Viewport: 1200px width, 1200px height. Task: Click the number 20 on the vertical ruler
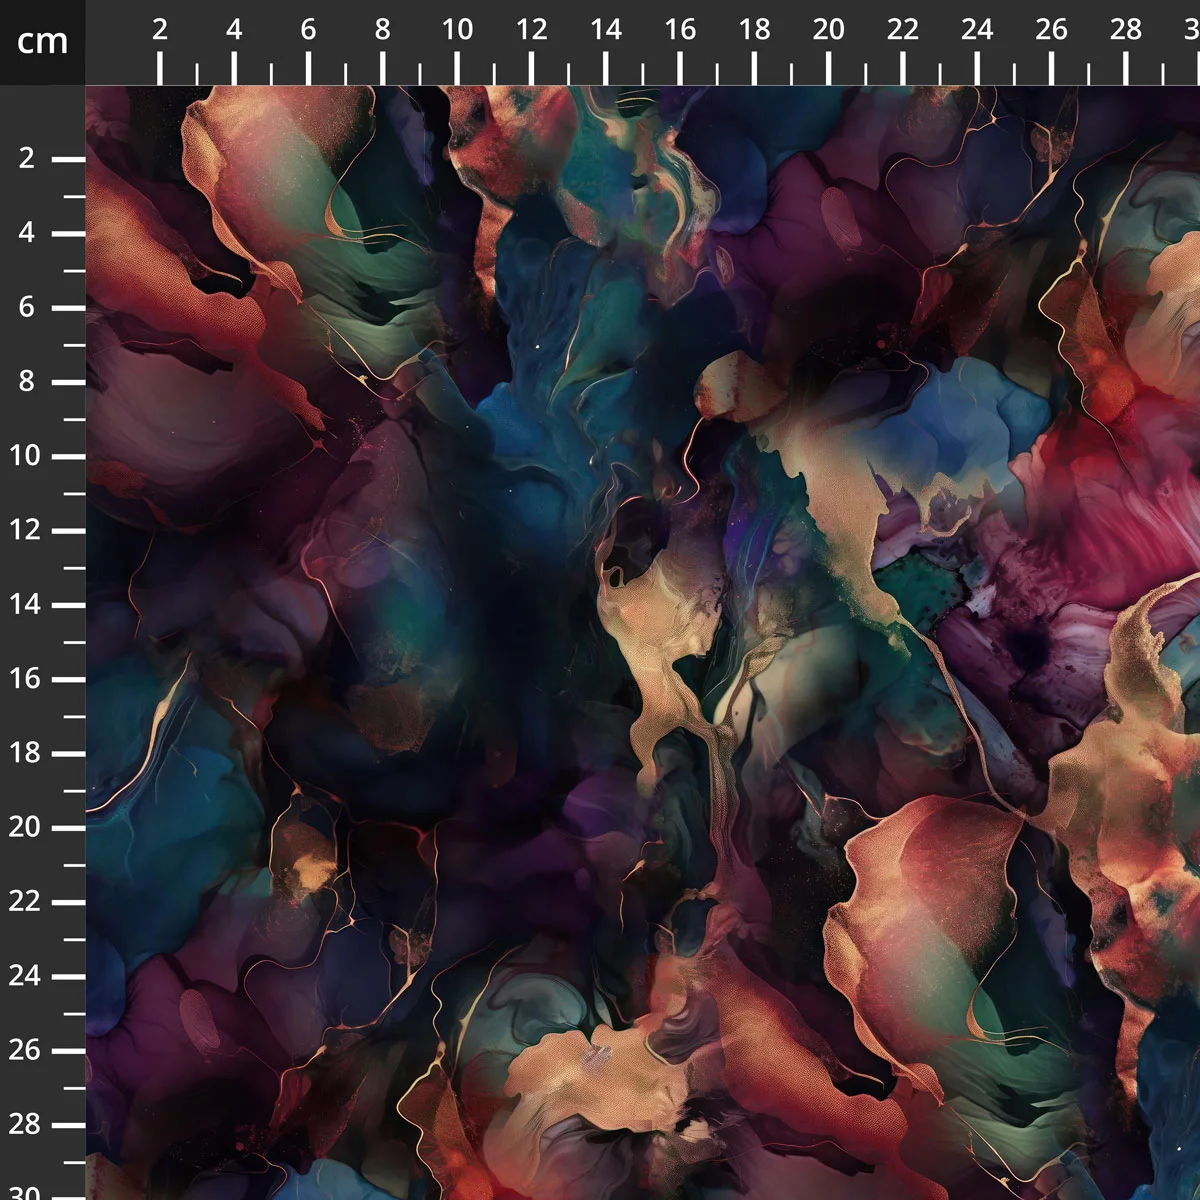click(x=25, y=824)
